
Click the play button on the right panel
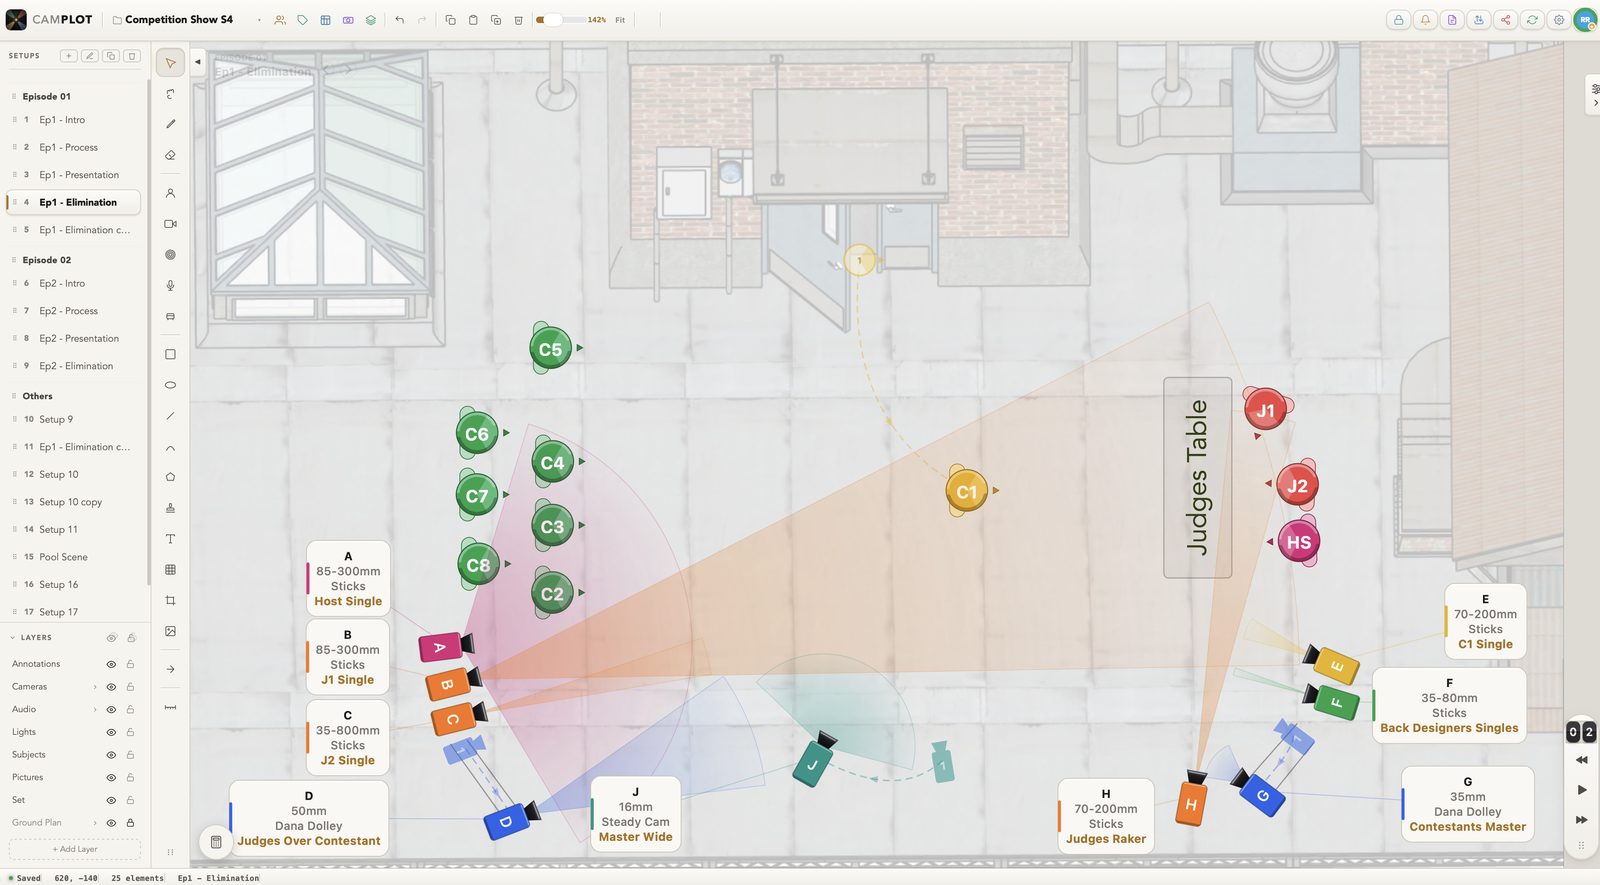point(1581,790)
